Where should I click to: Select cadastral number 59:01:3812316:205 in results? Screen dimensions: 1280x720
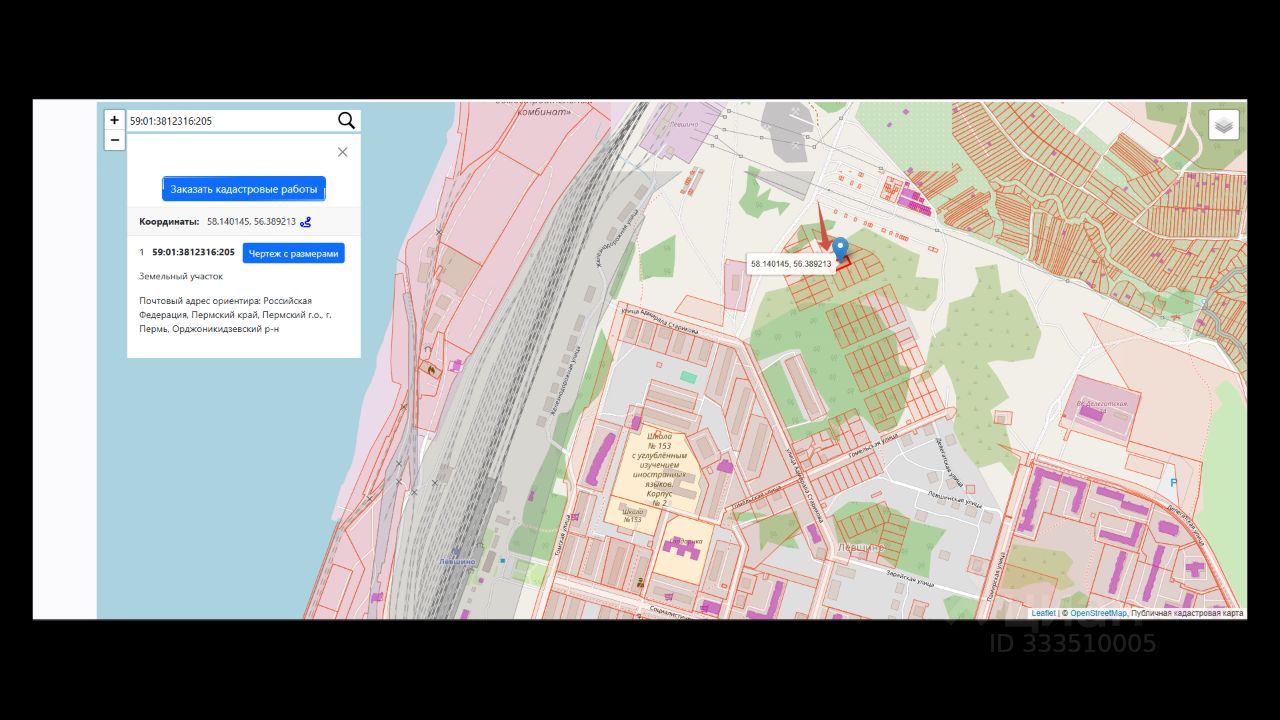tap(193, 253)
